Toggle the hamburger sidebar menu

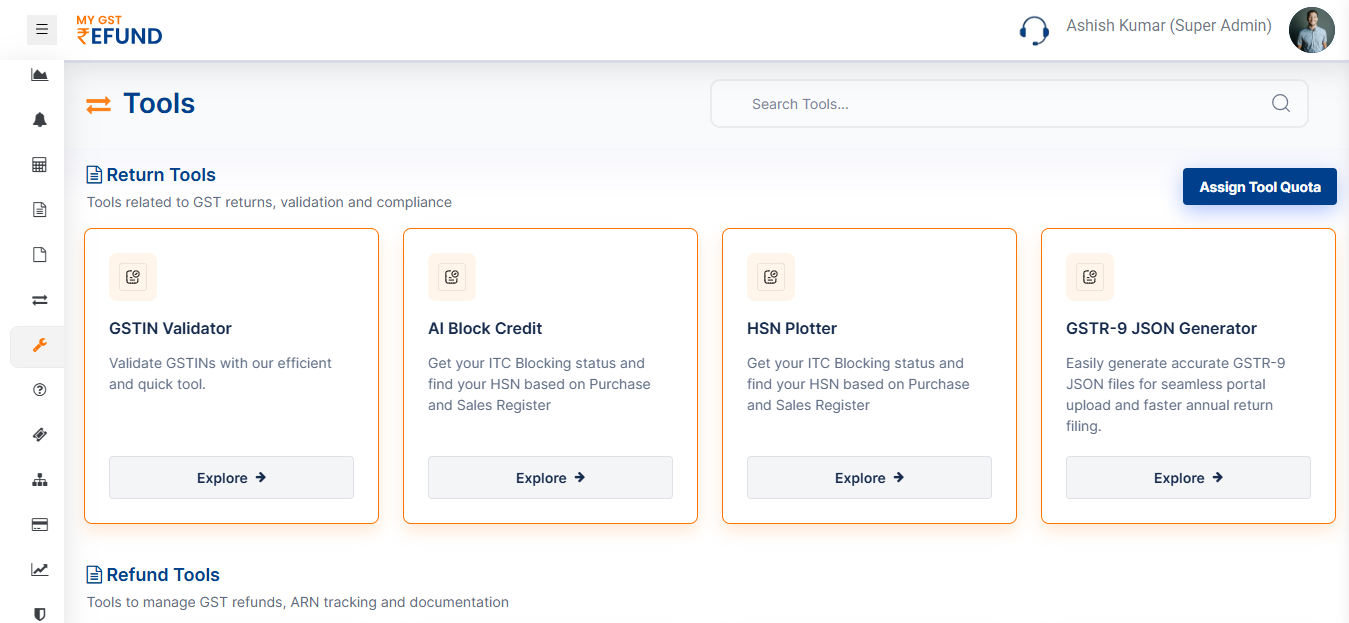tap(41, 29)
